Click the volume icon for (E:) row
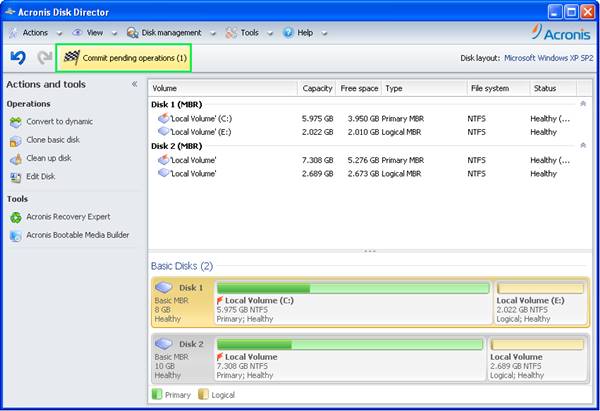The height and width of the screenshot is (411, 600). 163,131
